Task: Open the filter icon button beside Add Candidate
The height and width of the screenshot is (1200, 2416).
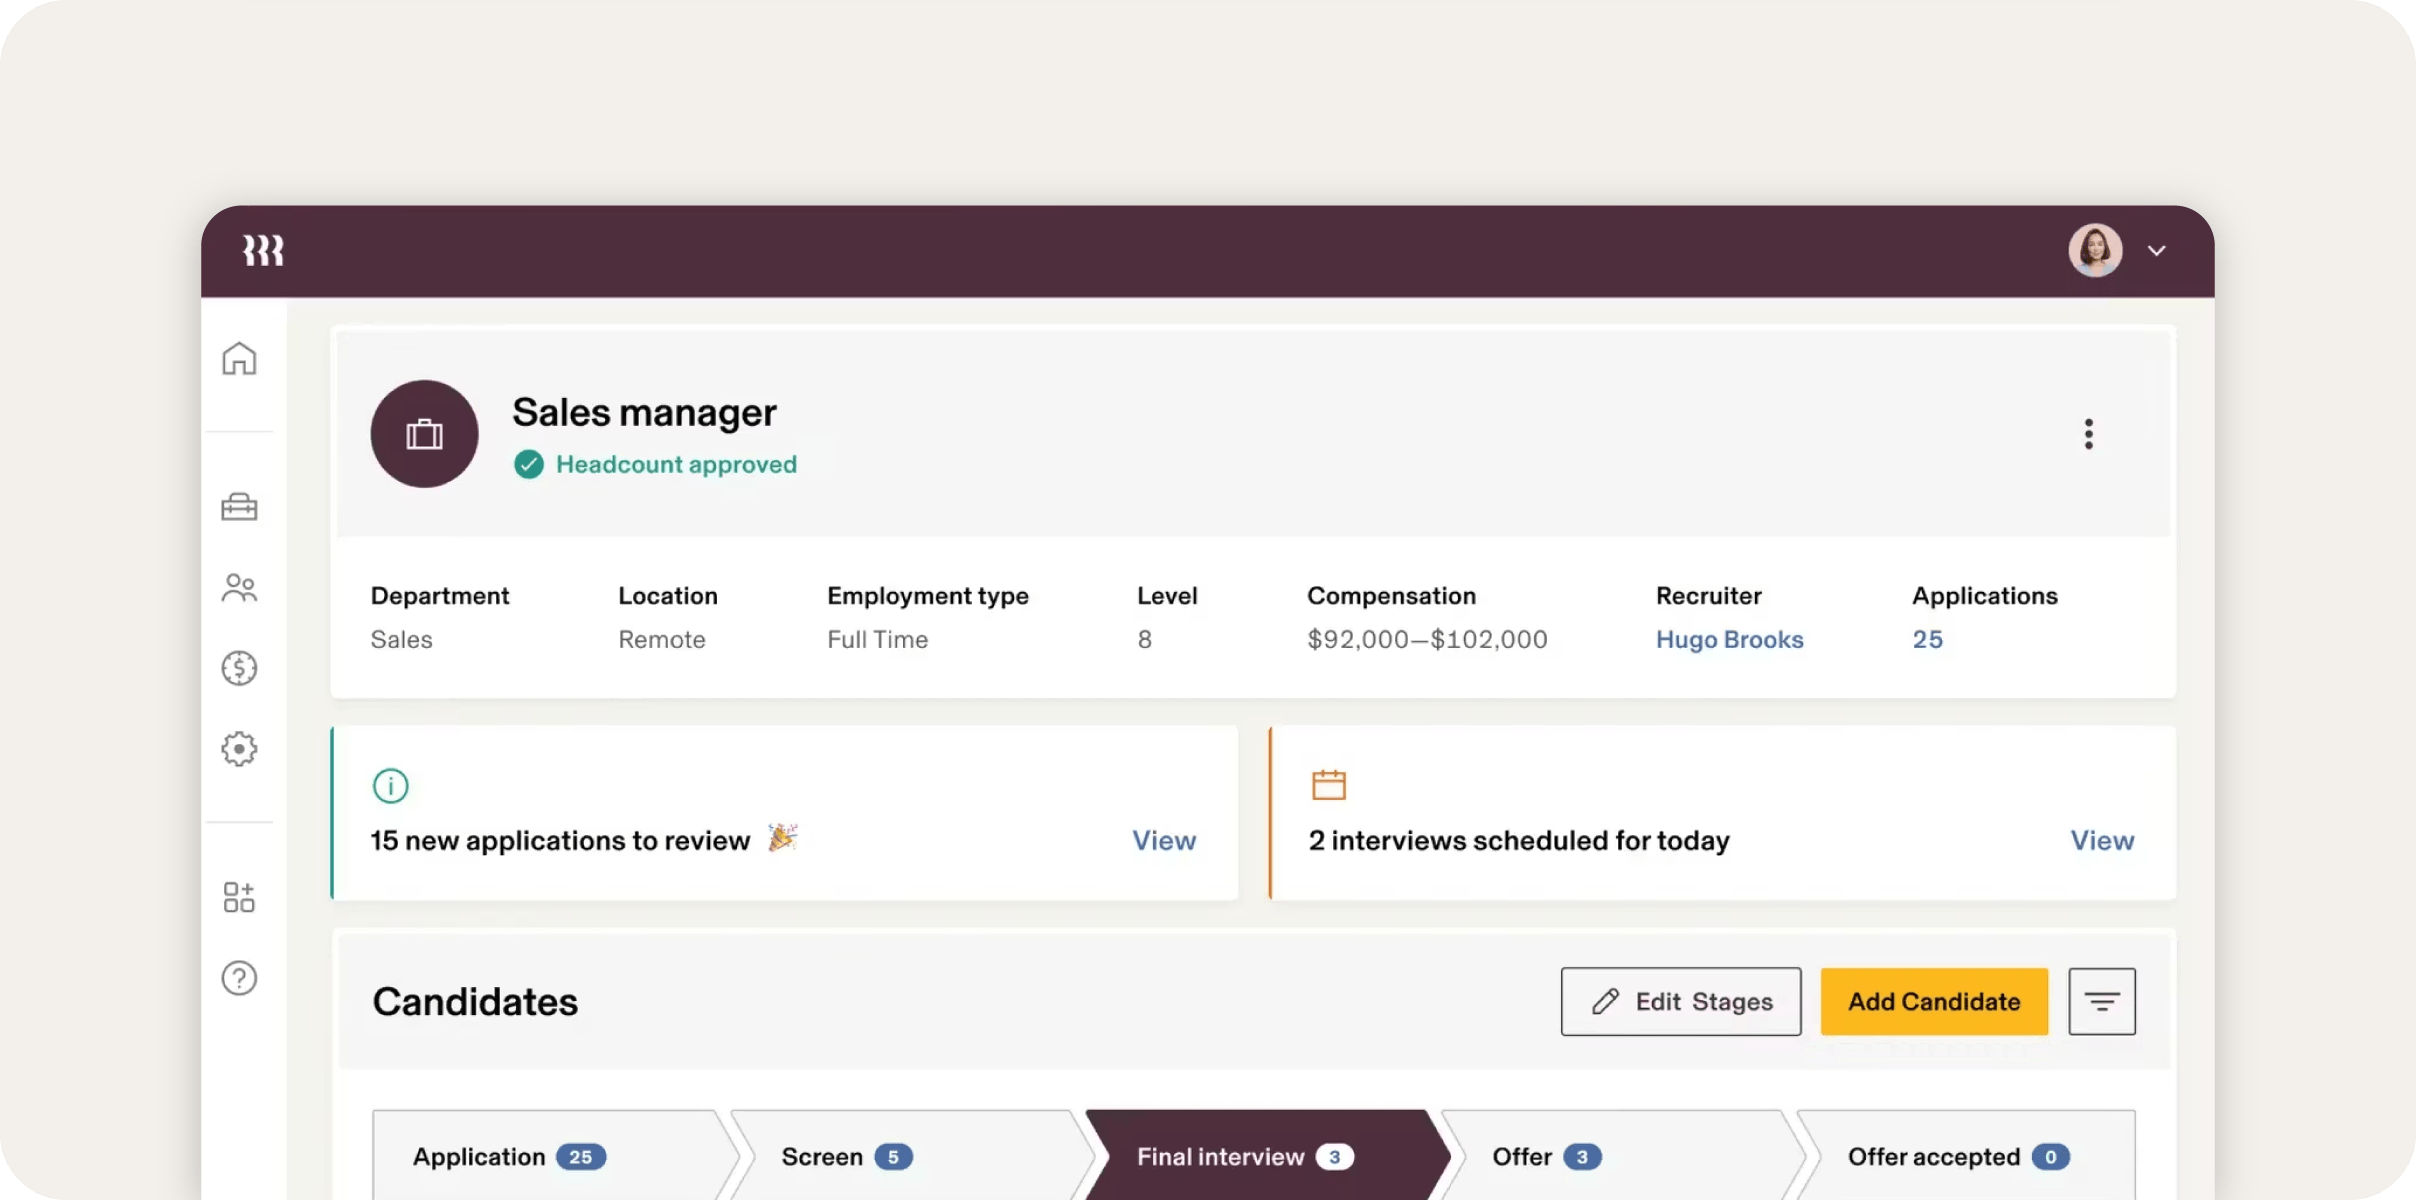Action: (2101, 1001)
